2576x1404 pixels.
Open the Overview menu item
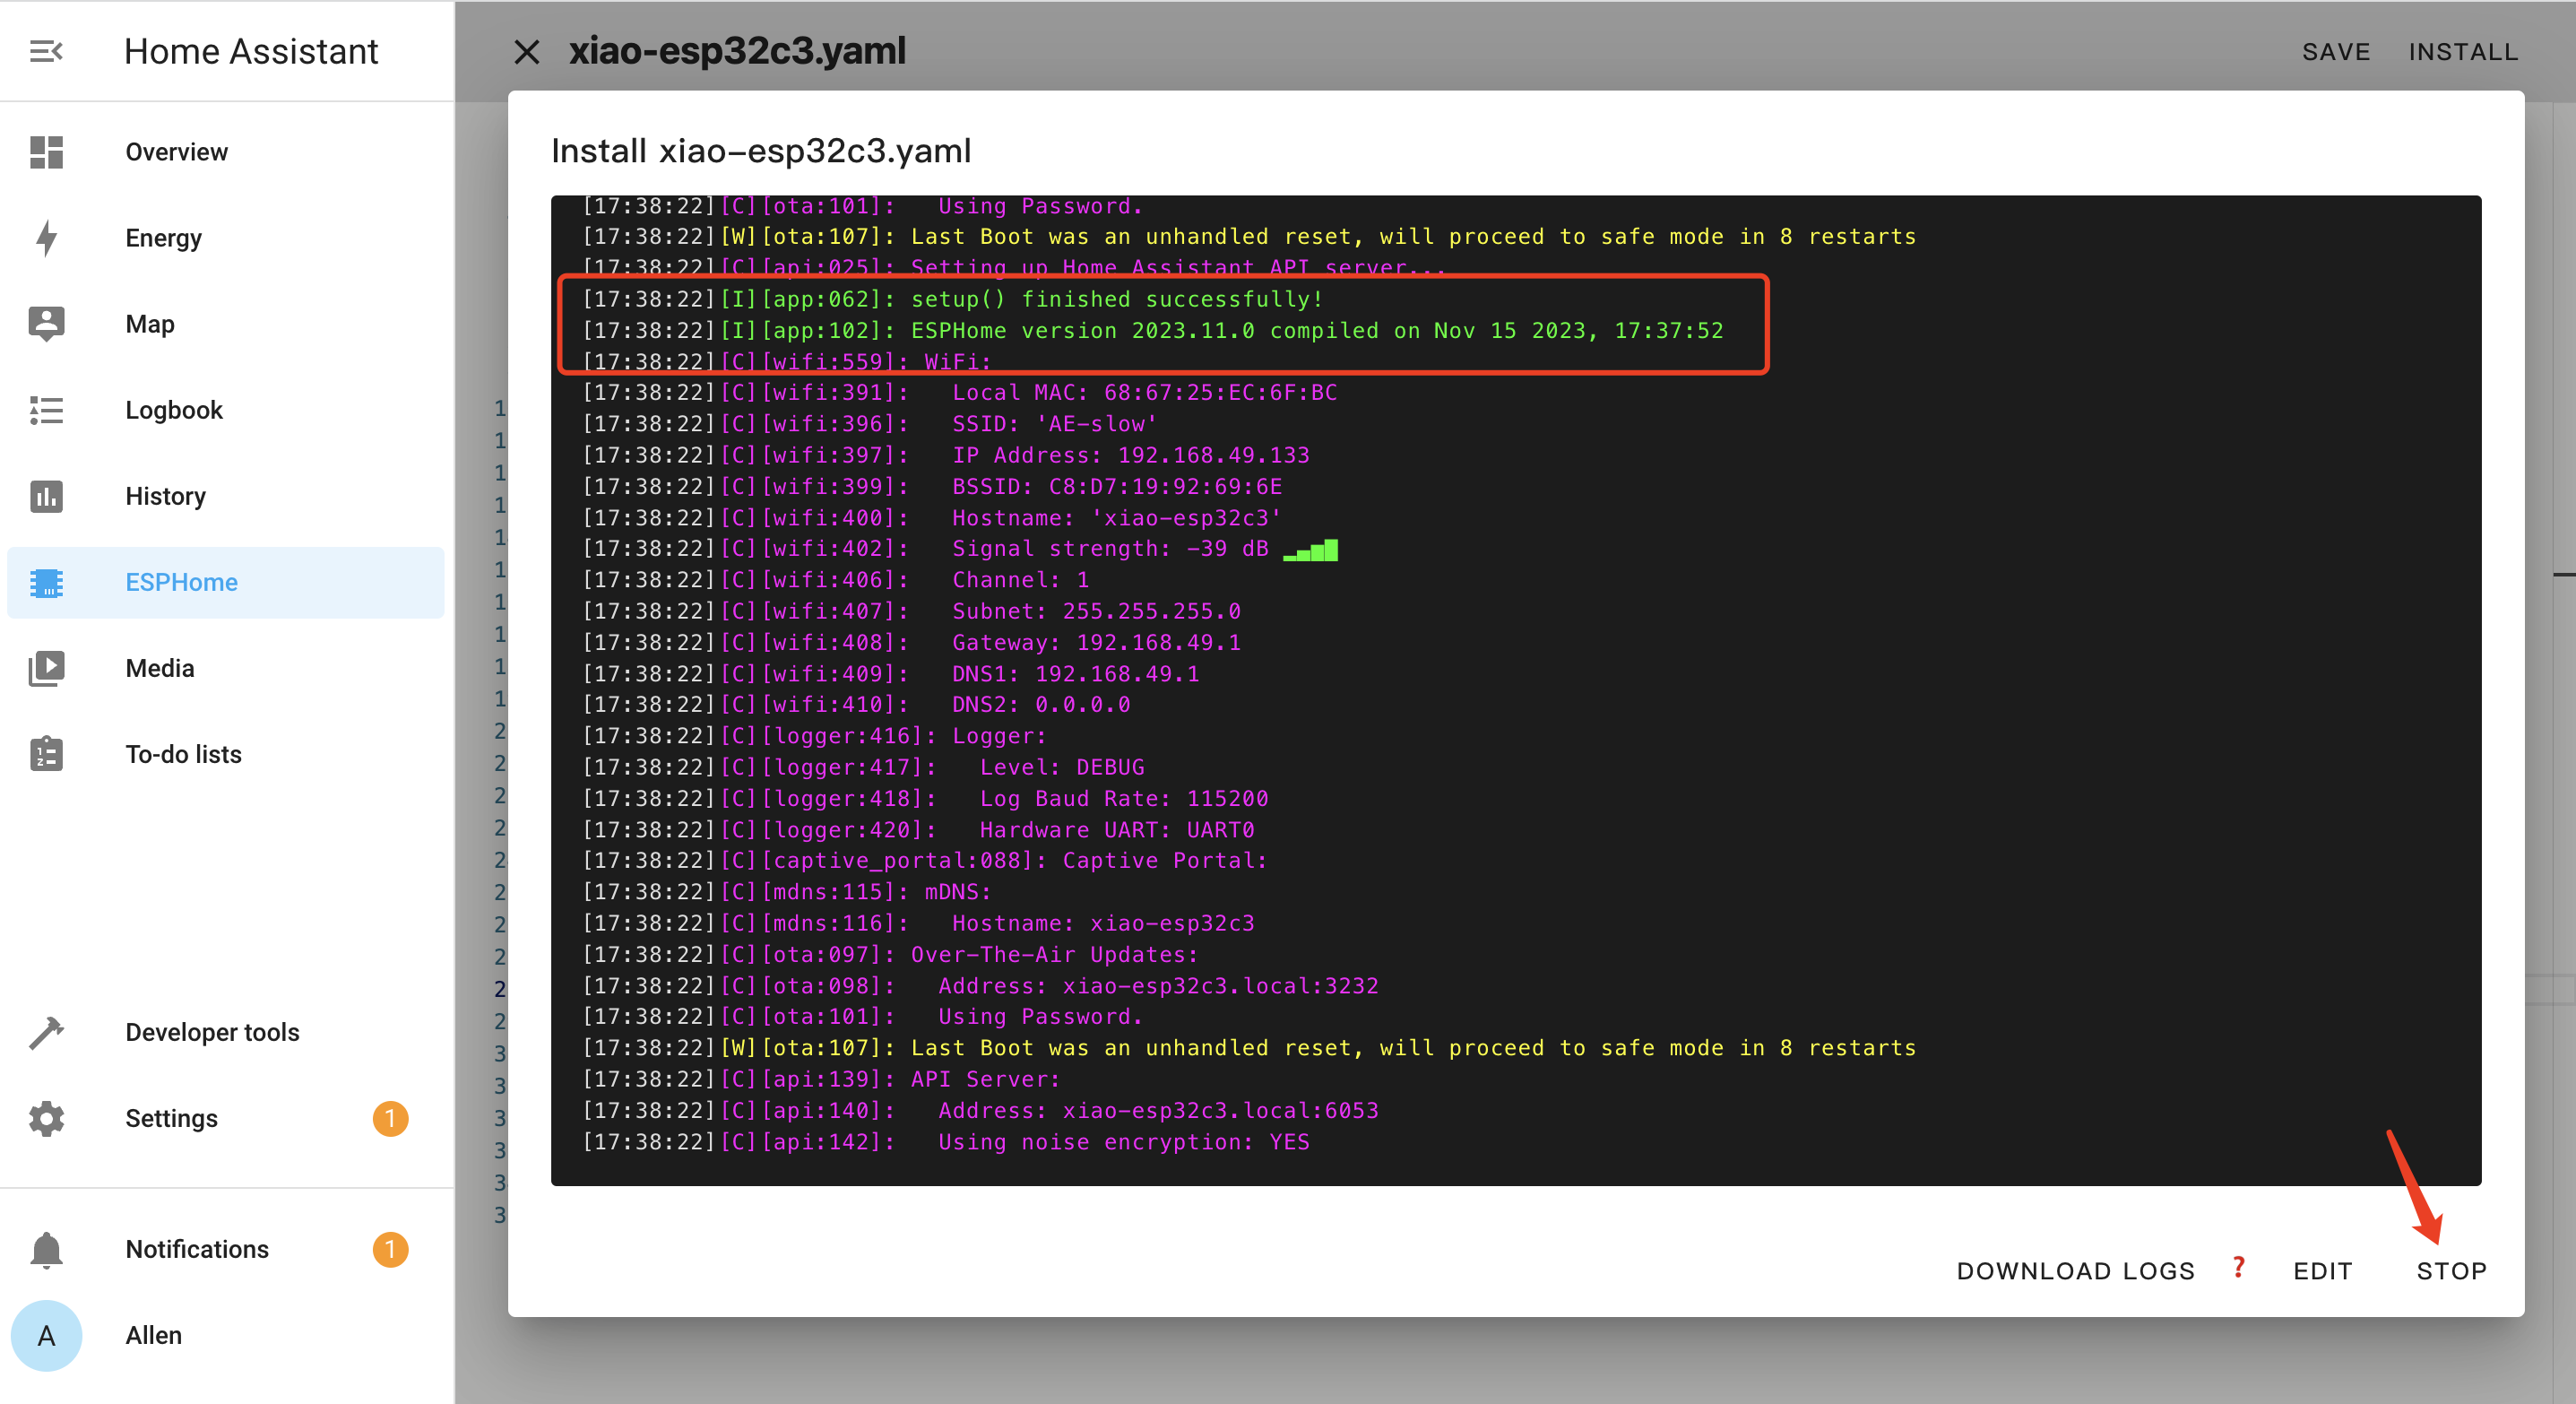[225, 152]
